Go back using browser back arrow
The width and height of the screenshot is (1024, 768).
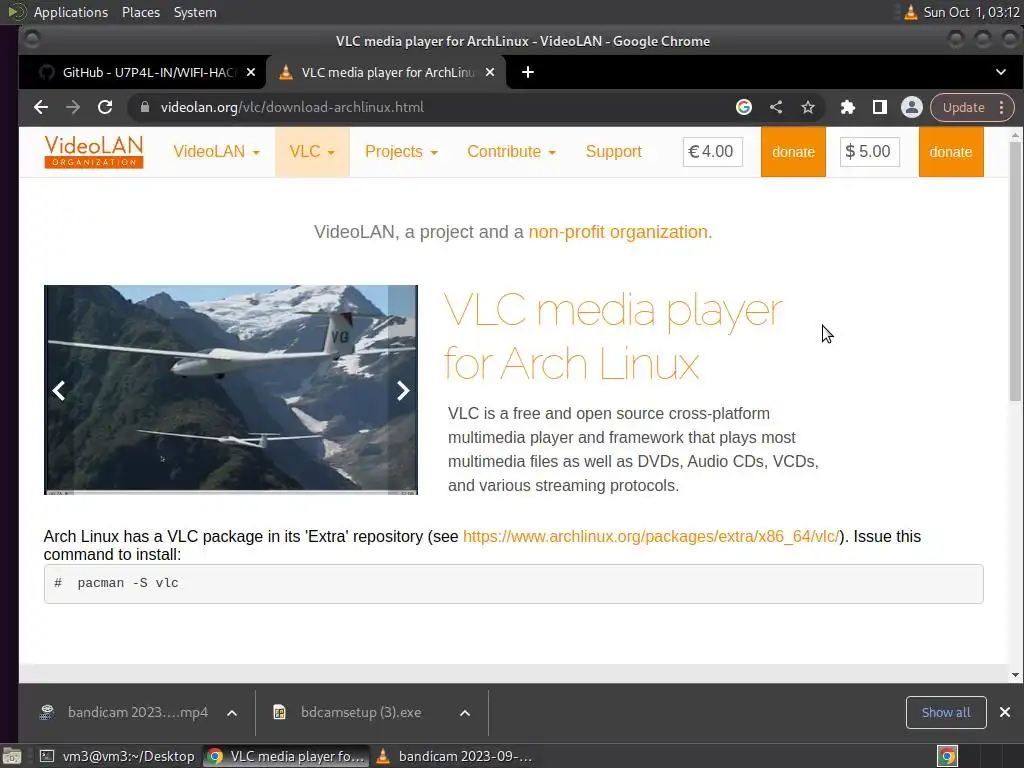(x=40, y=107)
